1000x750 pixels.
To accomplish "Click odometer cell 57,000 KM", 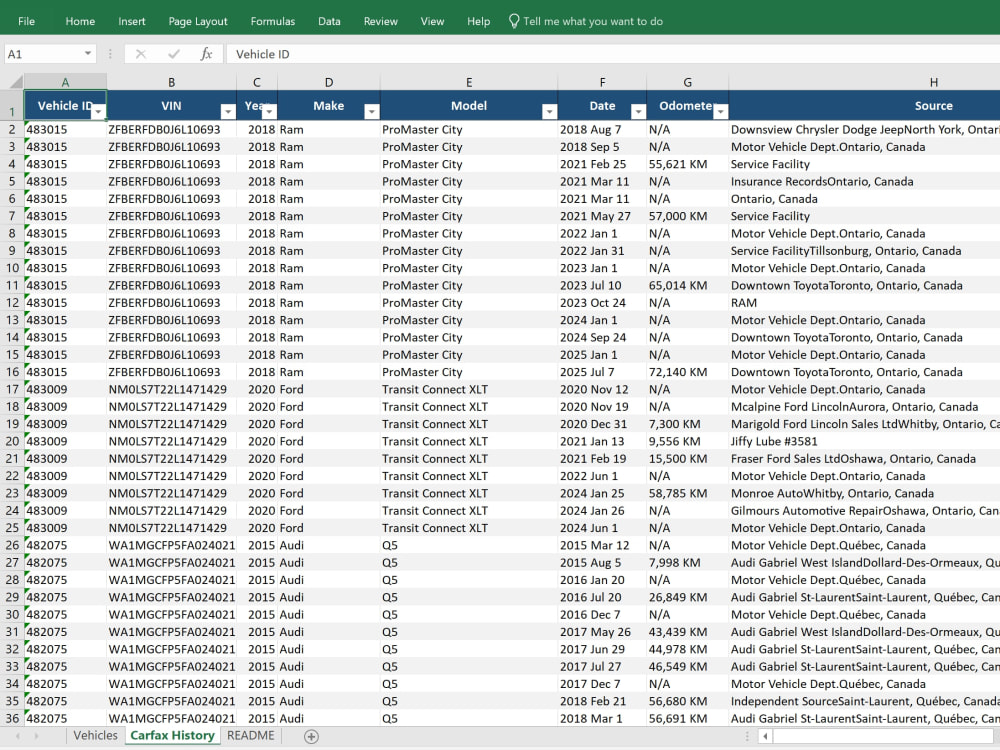I will pos(688,216).
